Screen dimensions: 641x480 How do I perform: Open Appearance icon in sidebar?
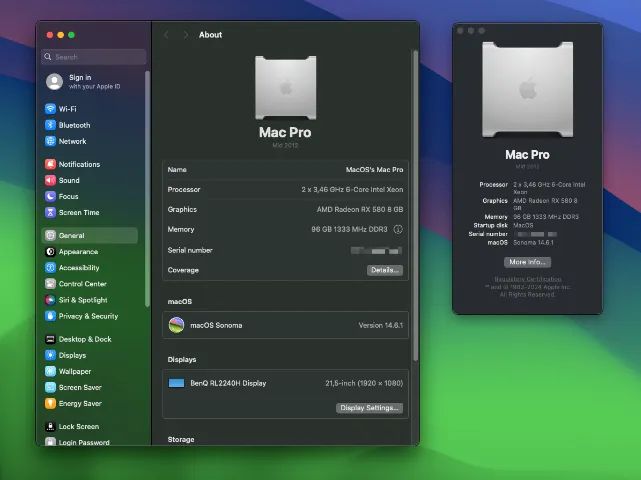(50, 251)
